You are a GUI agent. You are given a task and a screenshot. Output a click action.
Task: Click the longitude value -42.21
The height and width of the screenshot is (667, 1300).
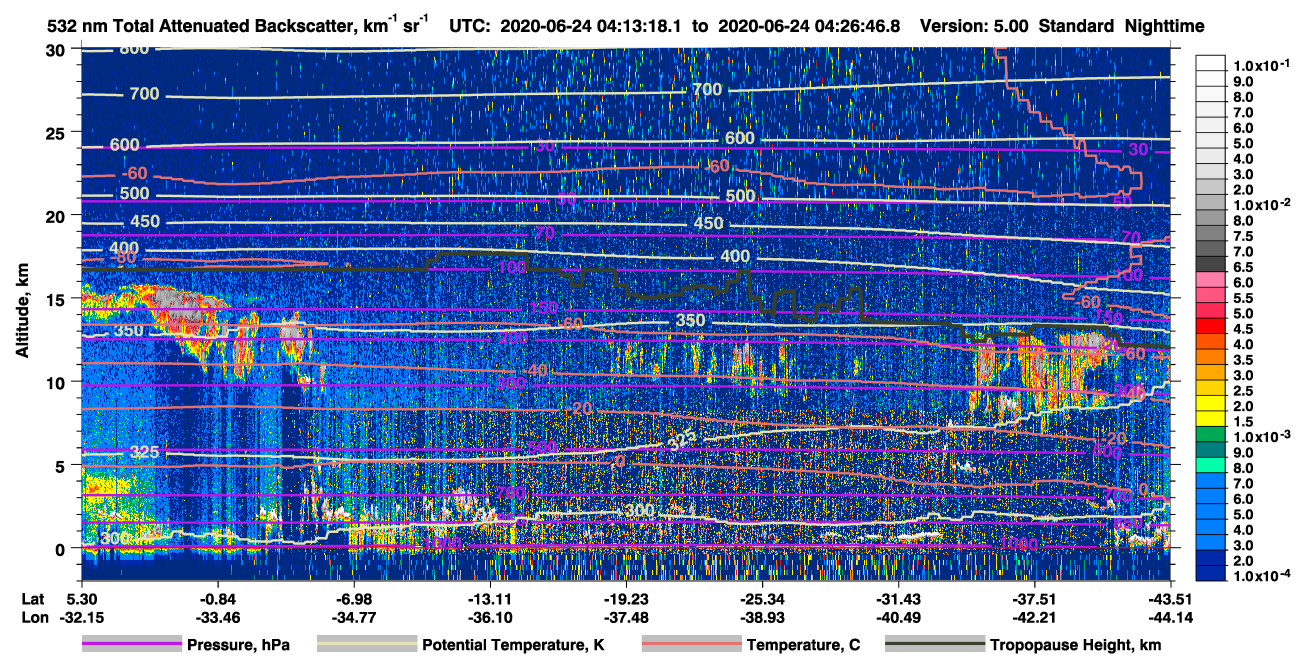[x=1034, y=617]
